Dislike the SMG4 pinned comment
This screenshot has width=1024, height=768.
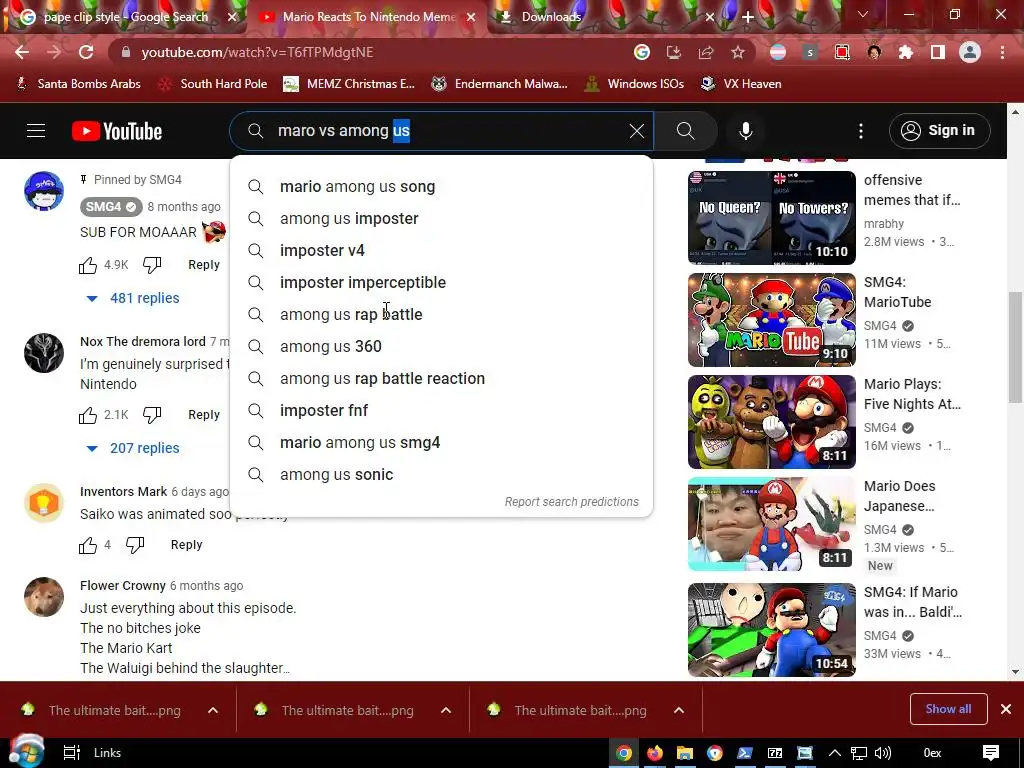[x=152, y=265]
